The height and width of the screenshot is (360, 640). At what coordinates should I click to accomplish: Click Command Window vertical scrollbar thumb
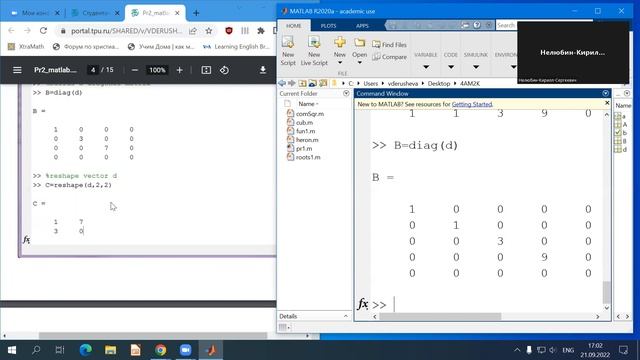[x=607, y=292]
